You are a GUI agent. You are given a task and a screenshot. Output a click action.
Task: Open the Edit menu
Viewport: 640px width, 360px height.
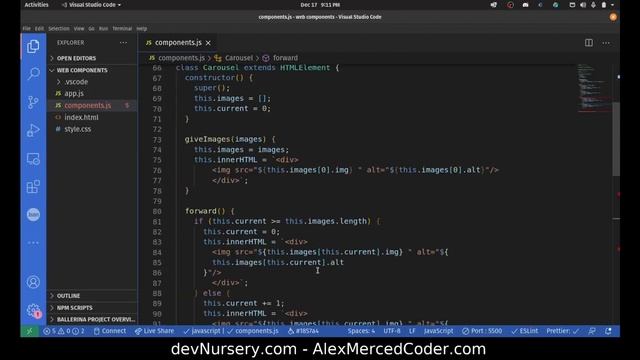pyautogui.click(x=39, y=29)
